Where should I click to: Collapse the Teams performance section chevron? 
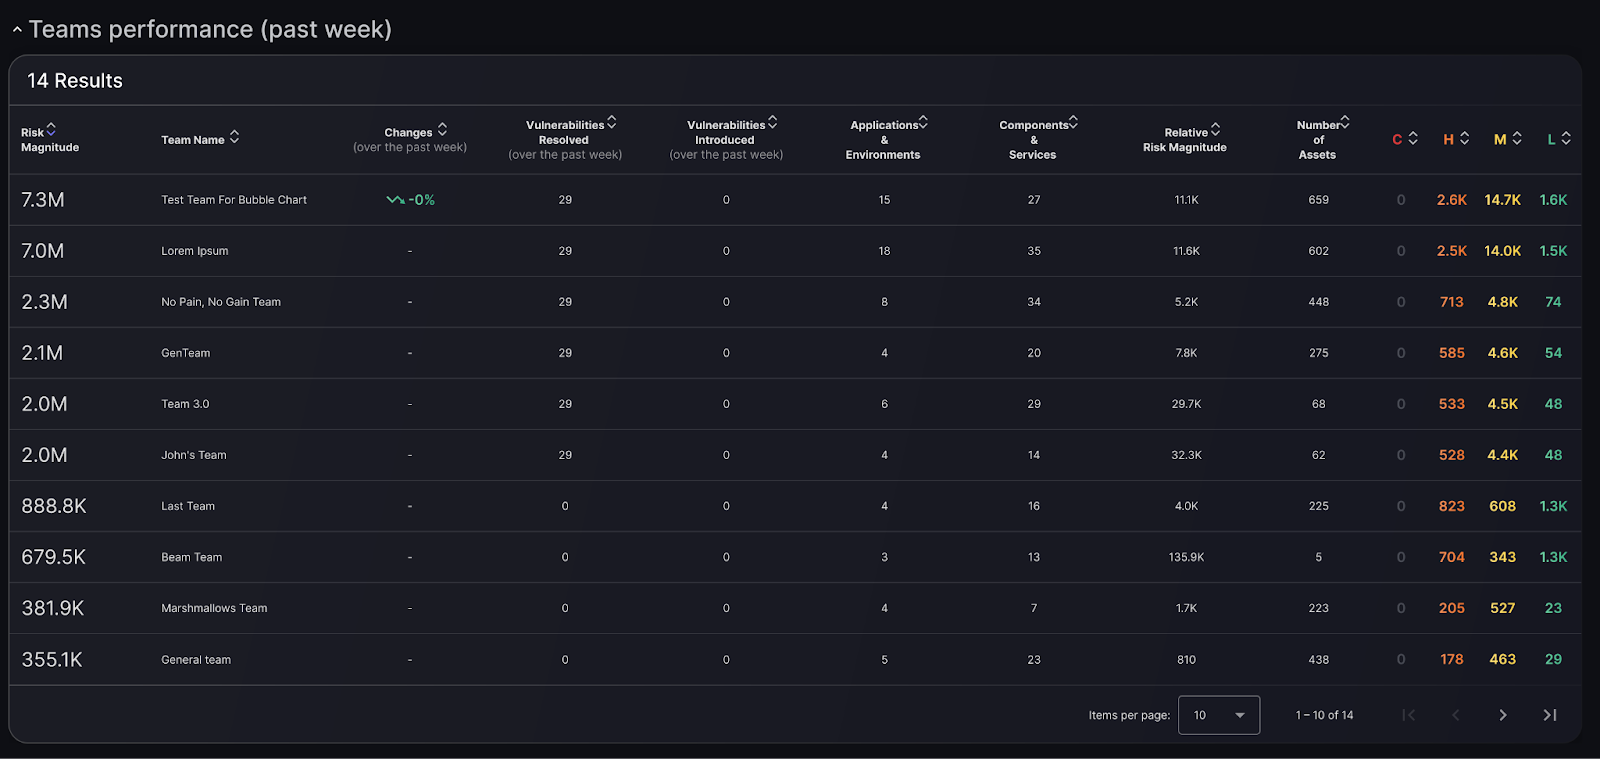(17, 30)
